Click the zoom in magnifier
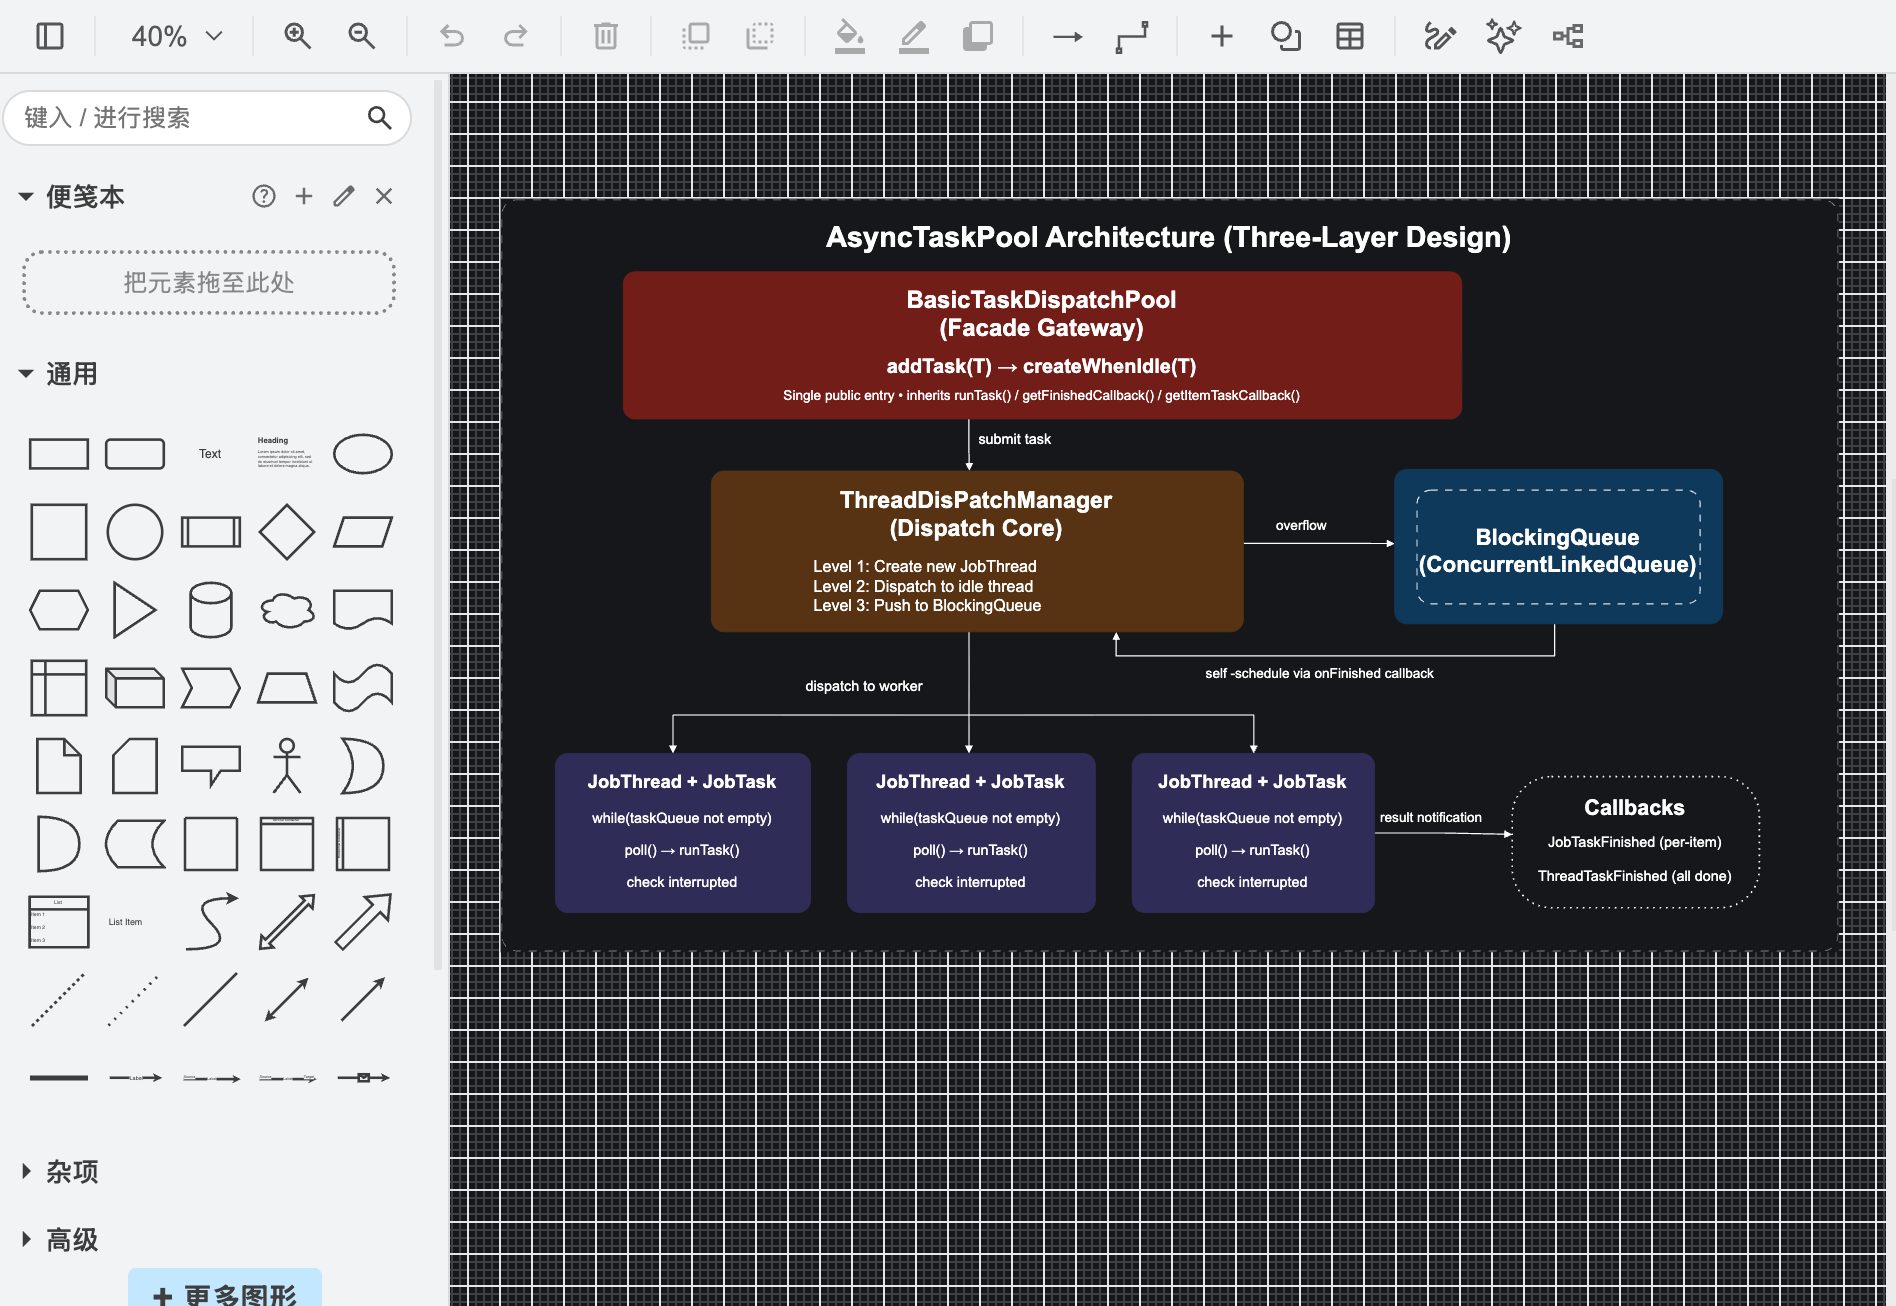Viewport: 1896px width, 1306px height. click(297, 37)
